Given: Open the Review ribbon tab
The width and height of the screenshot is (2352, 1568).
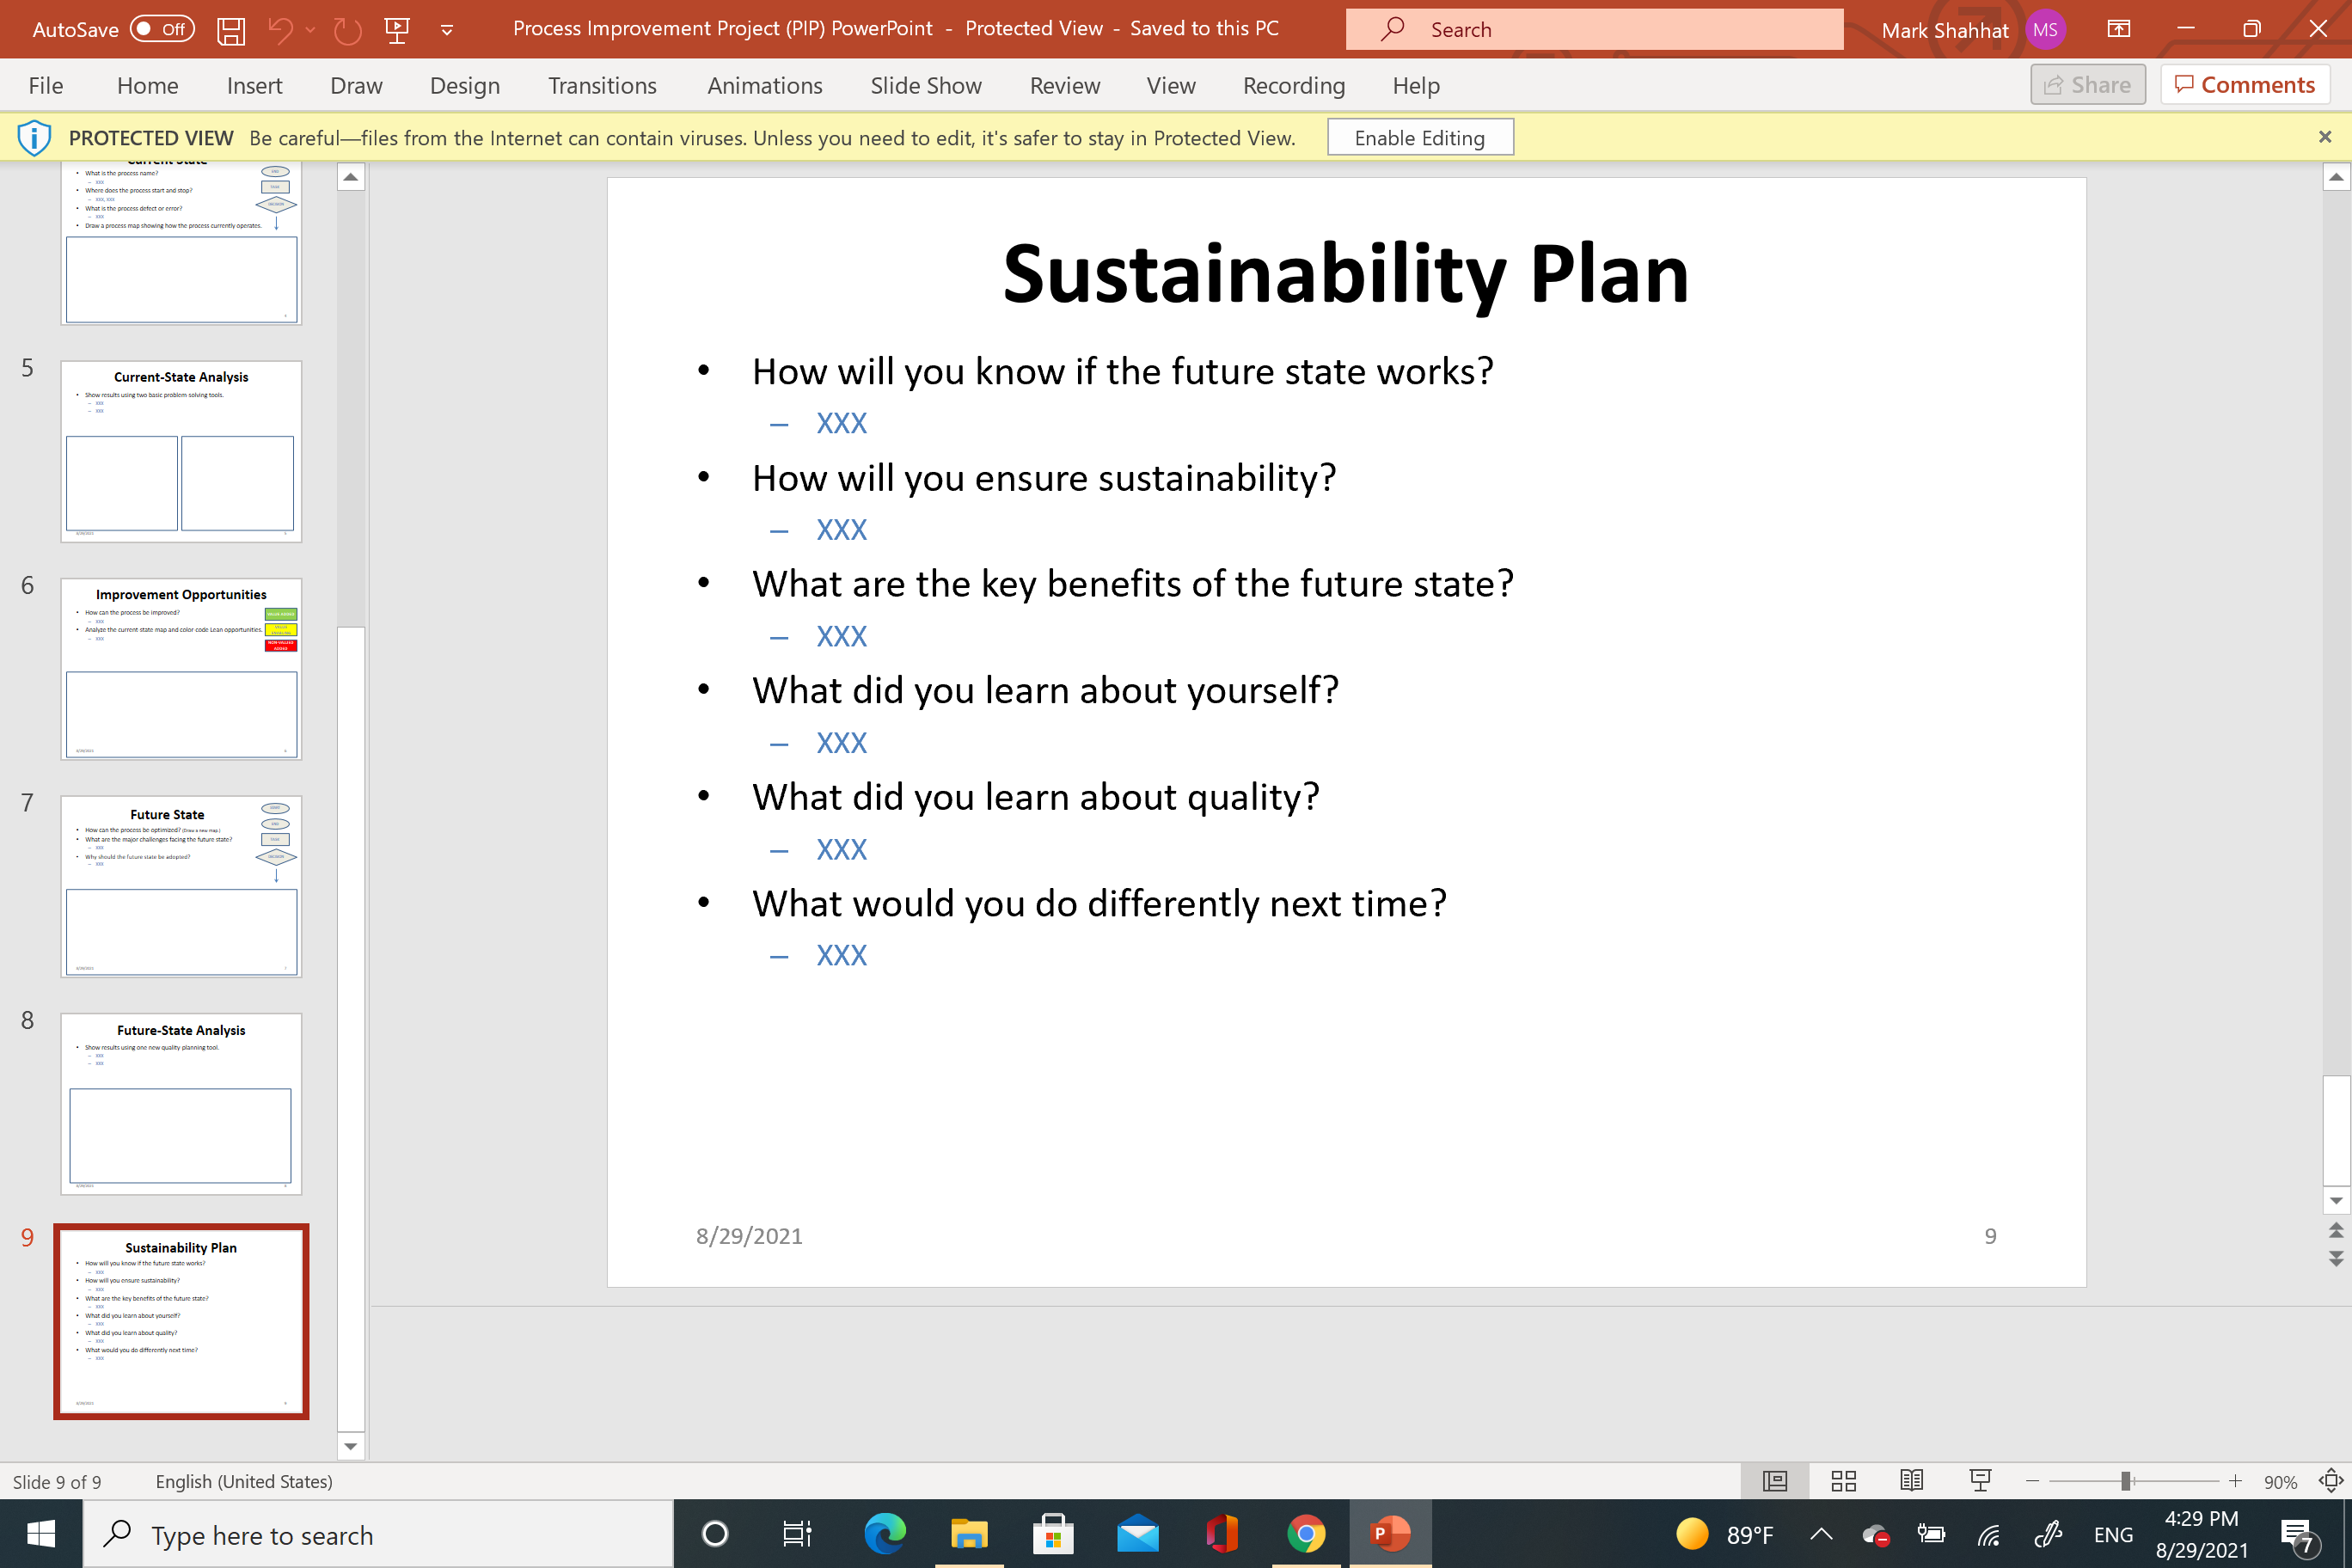Looking at the screenshot, I should 1064,86.
